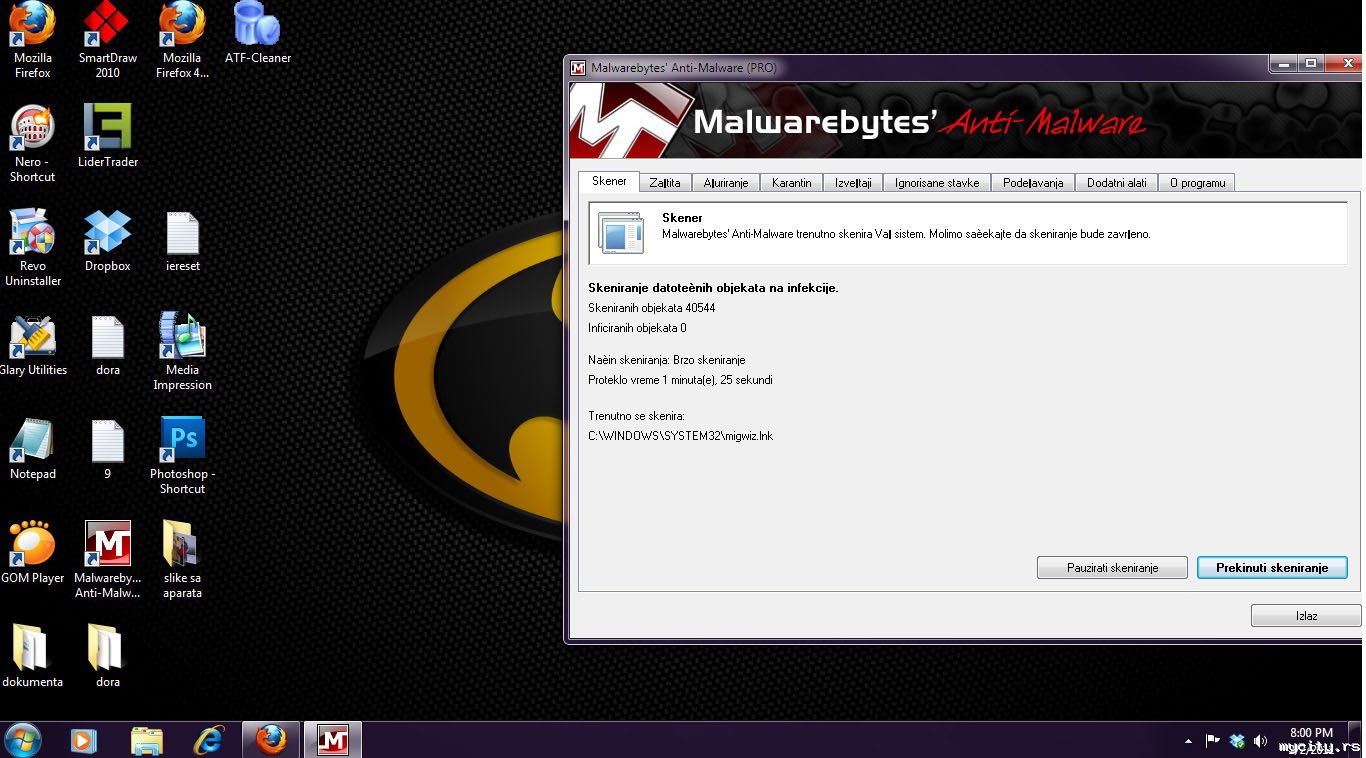Image resolution: width=1366 pixels, height=758 pixels.
Task: Go to the Ažuriranje tab
Action: coord(726,183)
